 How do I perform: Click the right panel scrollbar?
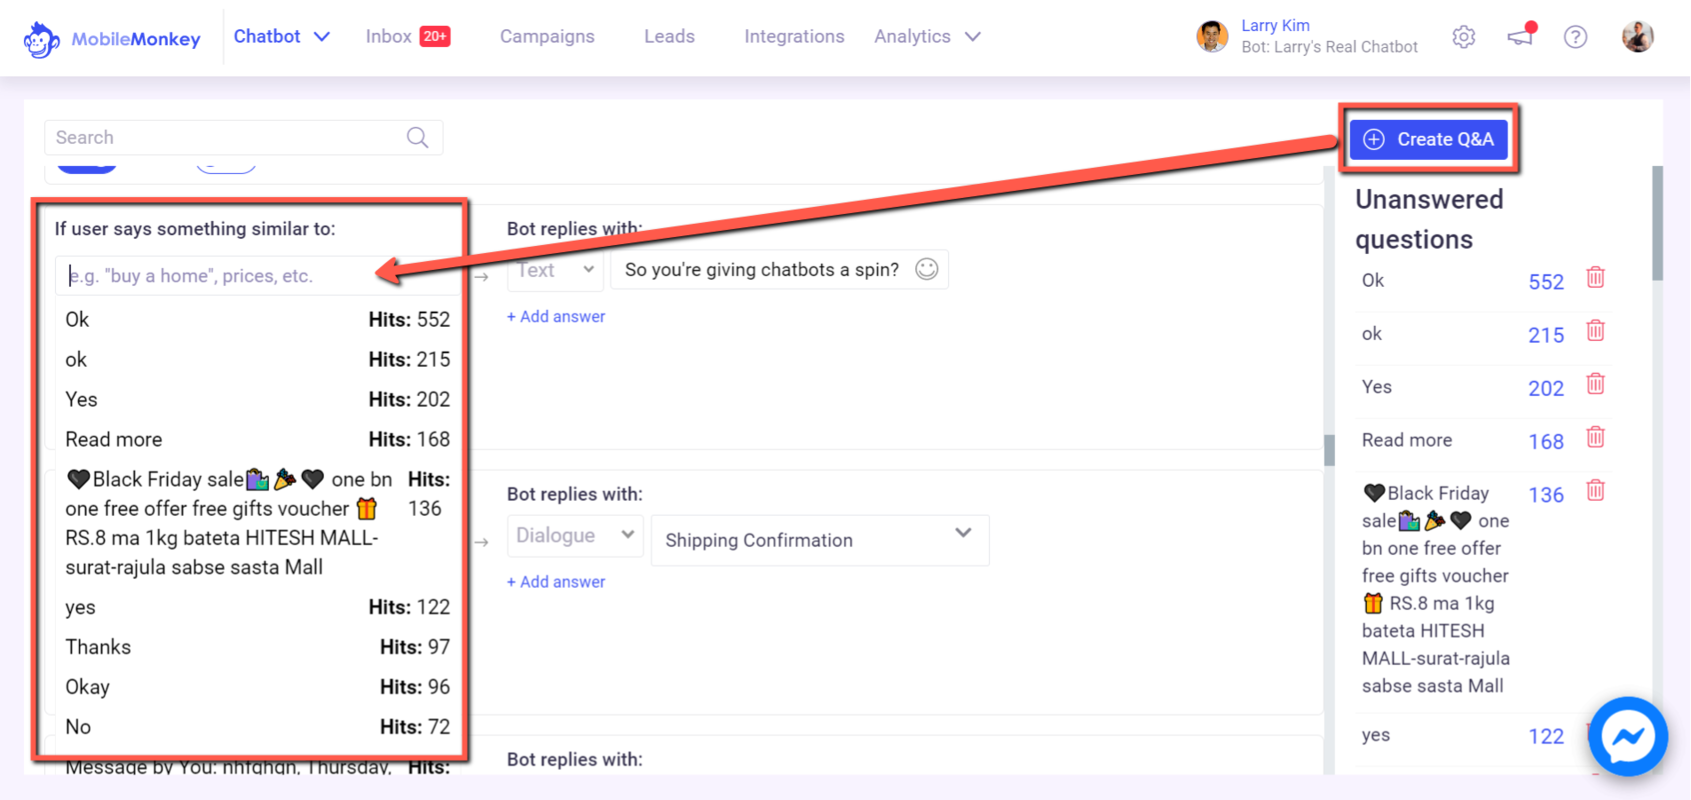[1657, 224]
